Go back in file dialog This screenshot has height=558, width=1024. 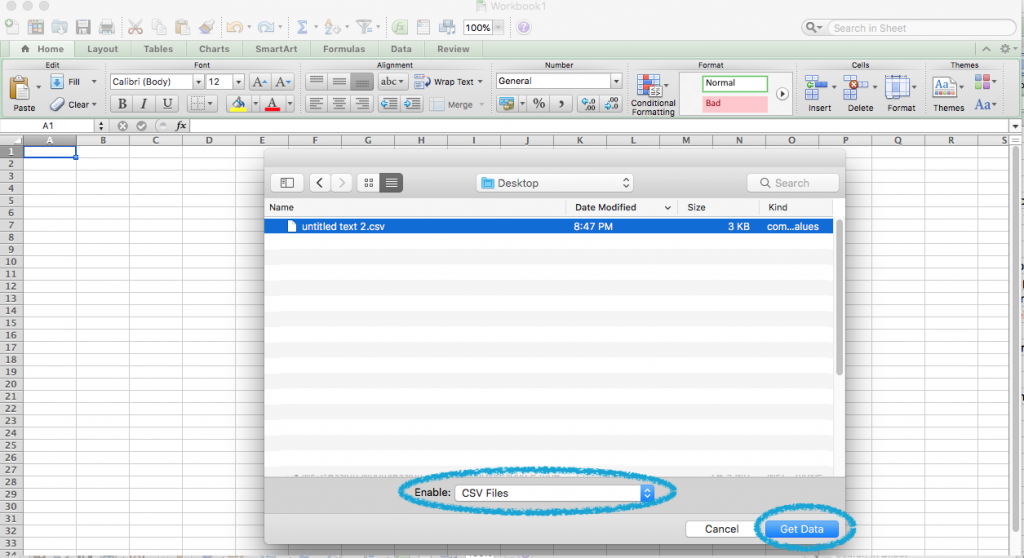320,183
